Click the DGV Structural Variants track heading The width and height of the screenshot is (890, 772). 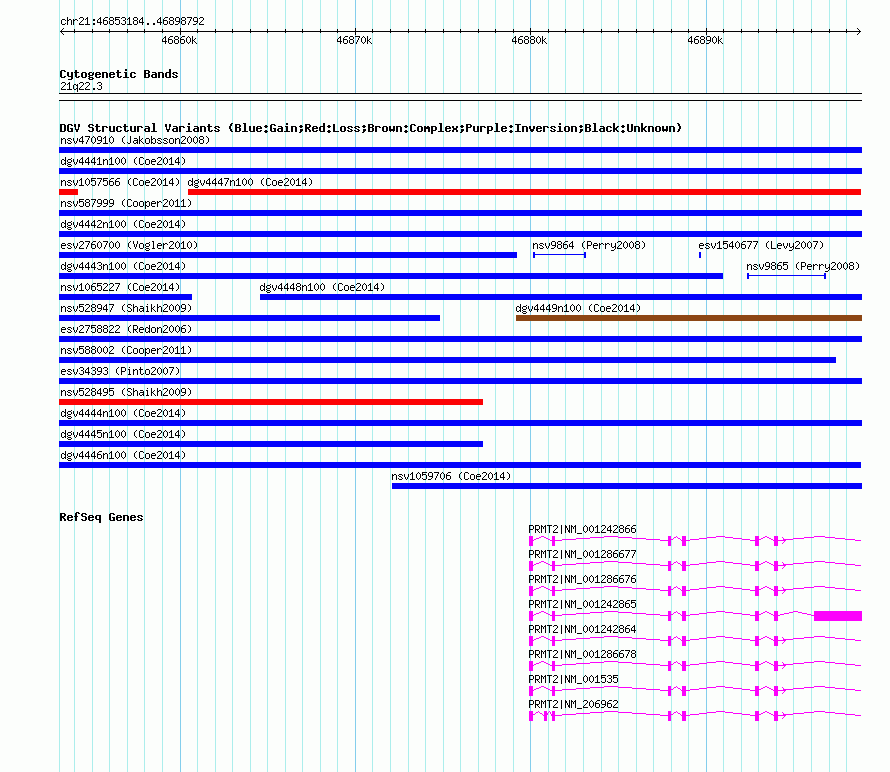[371, 128]
